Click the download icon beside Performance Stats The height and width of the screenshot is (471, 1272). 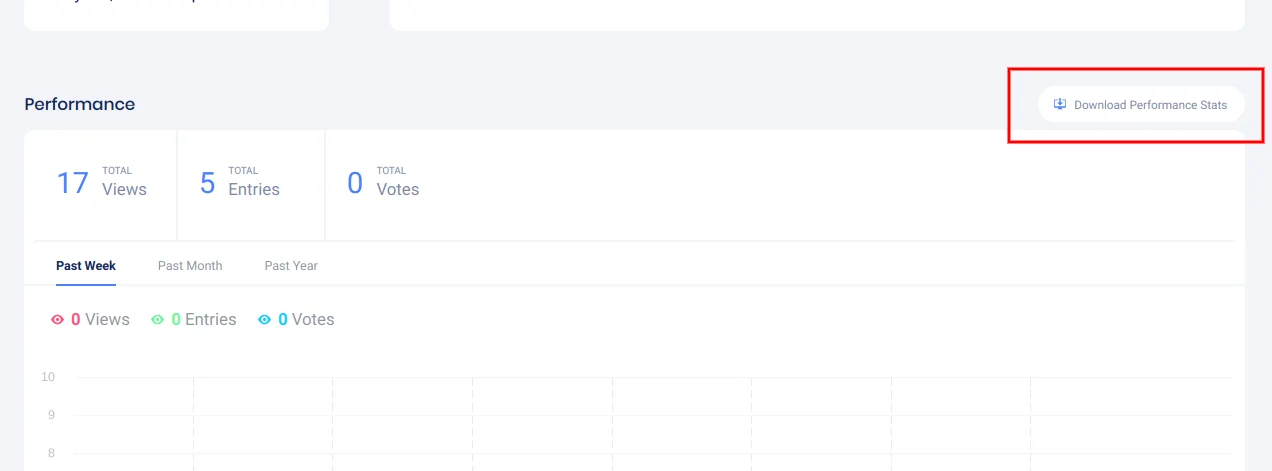click(1060, 105)
